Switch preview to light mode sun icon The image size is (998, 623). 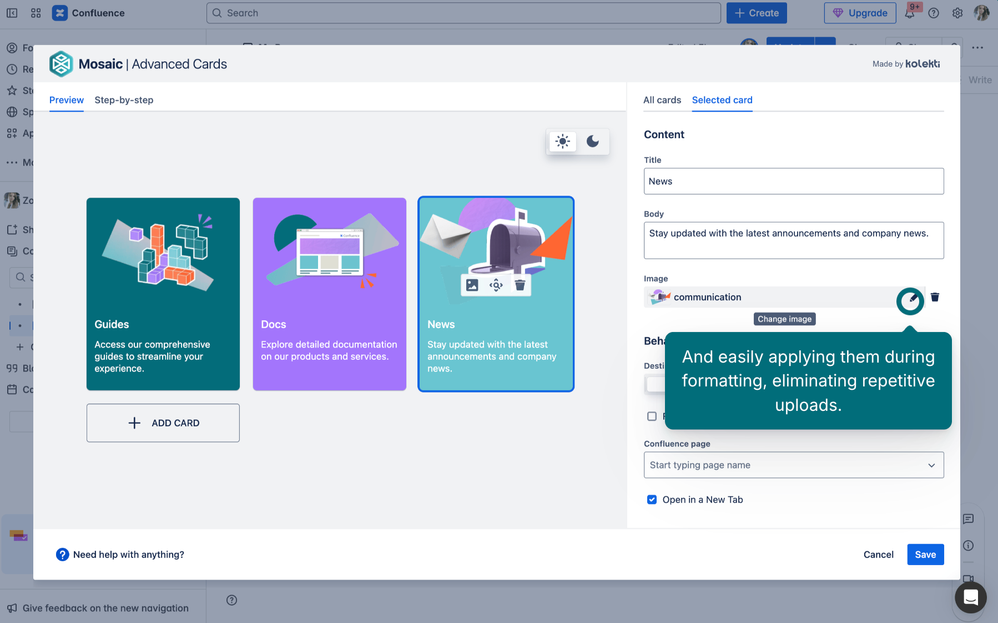563,142
